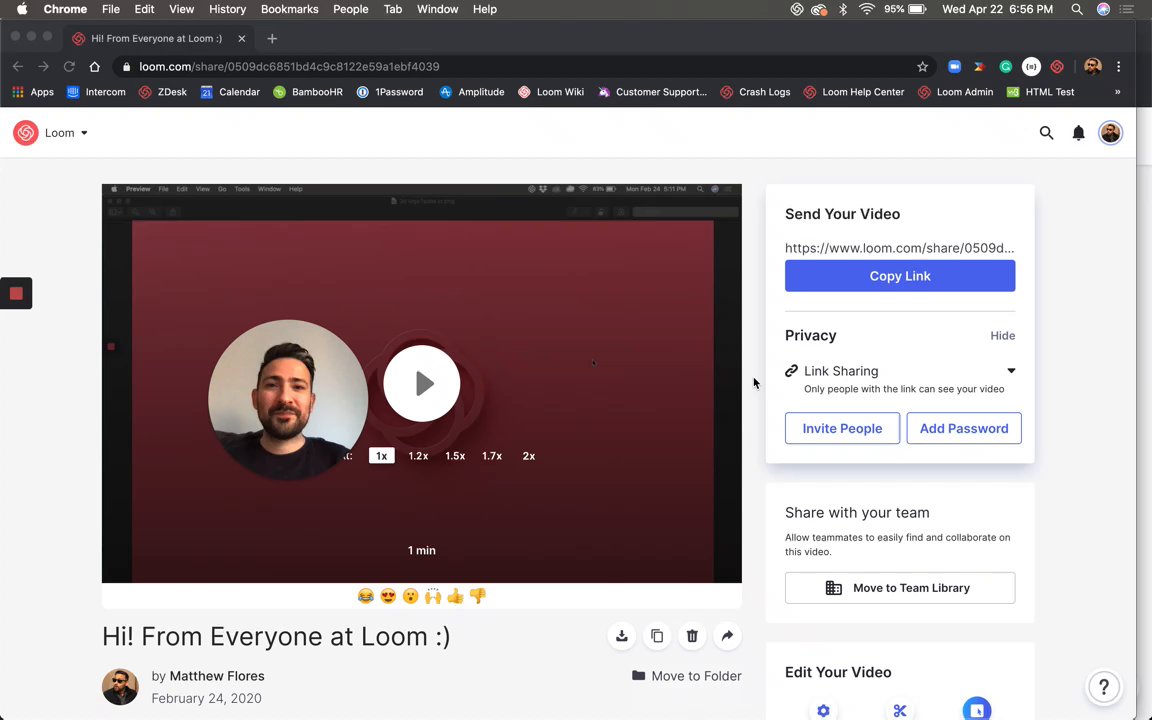Download the video with the download icon
The width and height of the screenshot is (1152, 720).
coord(622,636)
